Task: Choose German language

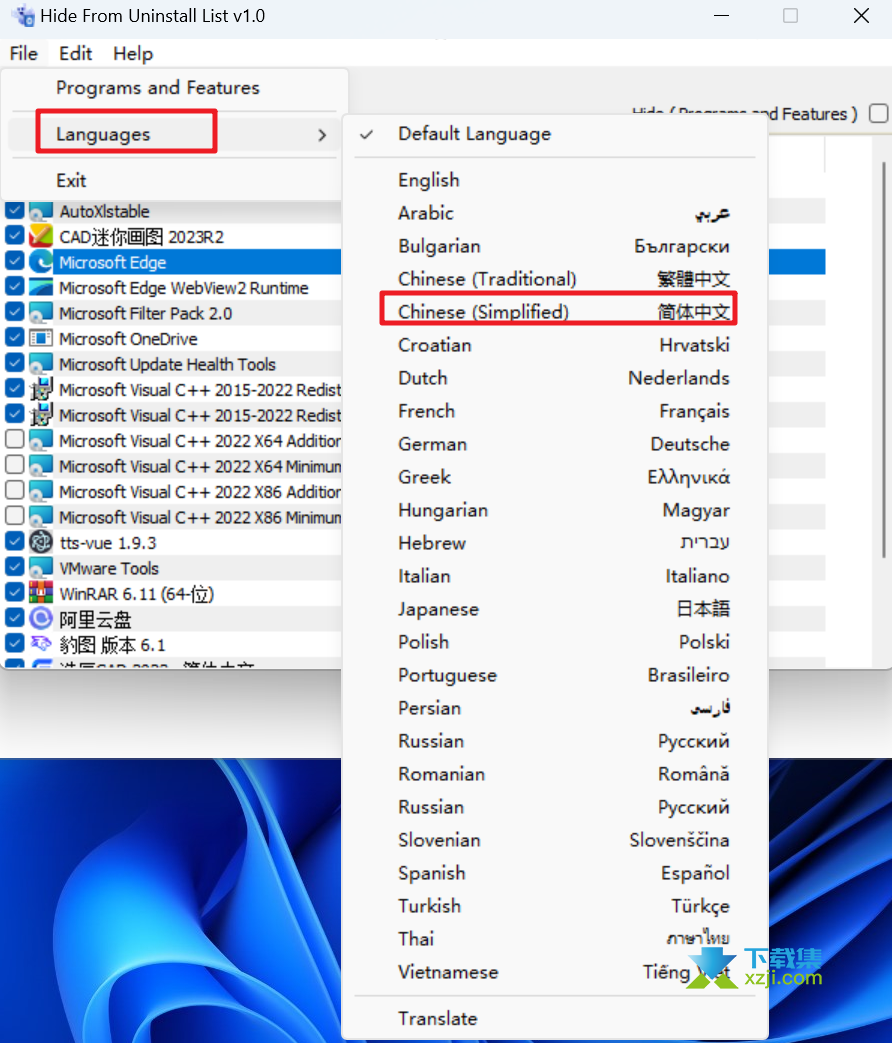Action: pos(555,444)
